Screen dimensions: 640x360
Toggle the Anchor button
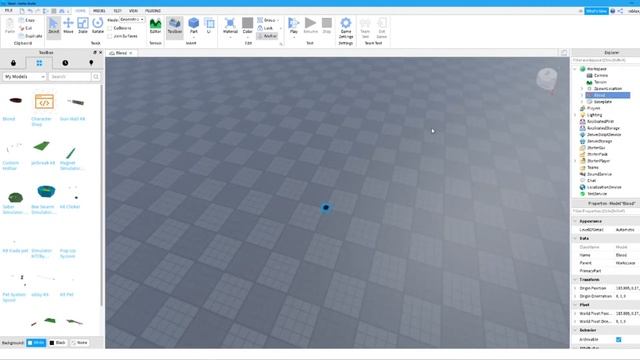[267, 36]
